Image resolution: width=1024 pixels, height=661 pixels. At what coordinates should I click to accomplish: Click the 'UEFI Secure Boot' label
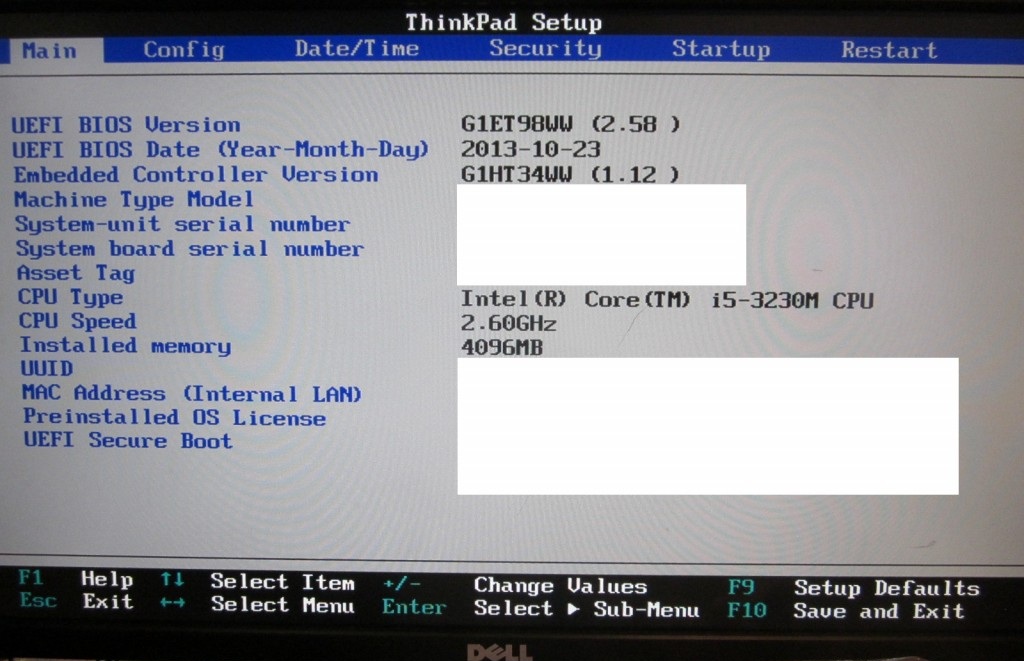coord(128,440)
